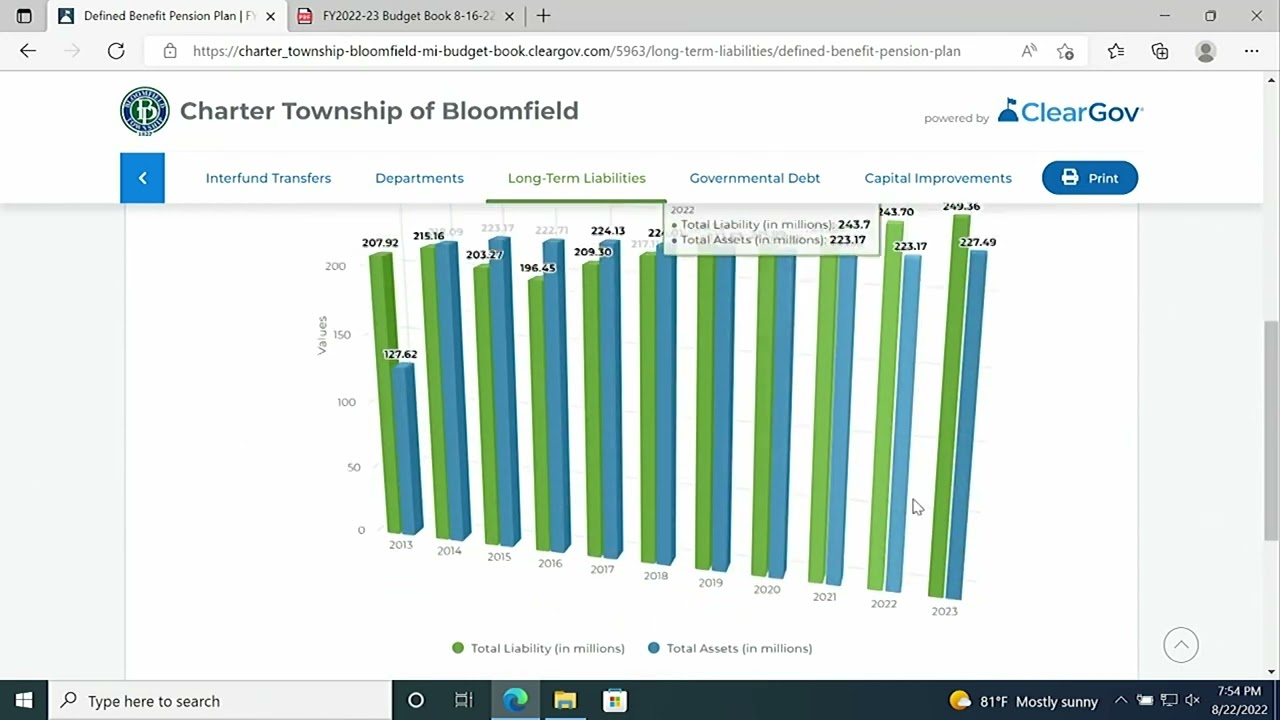Screen dimensions: 1280x720
Task: Open the Governmental Debt menu
Action: [x=755, y=178]
